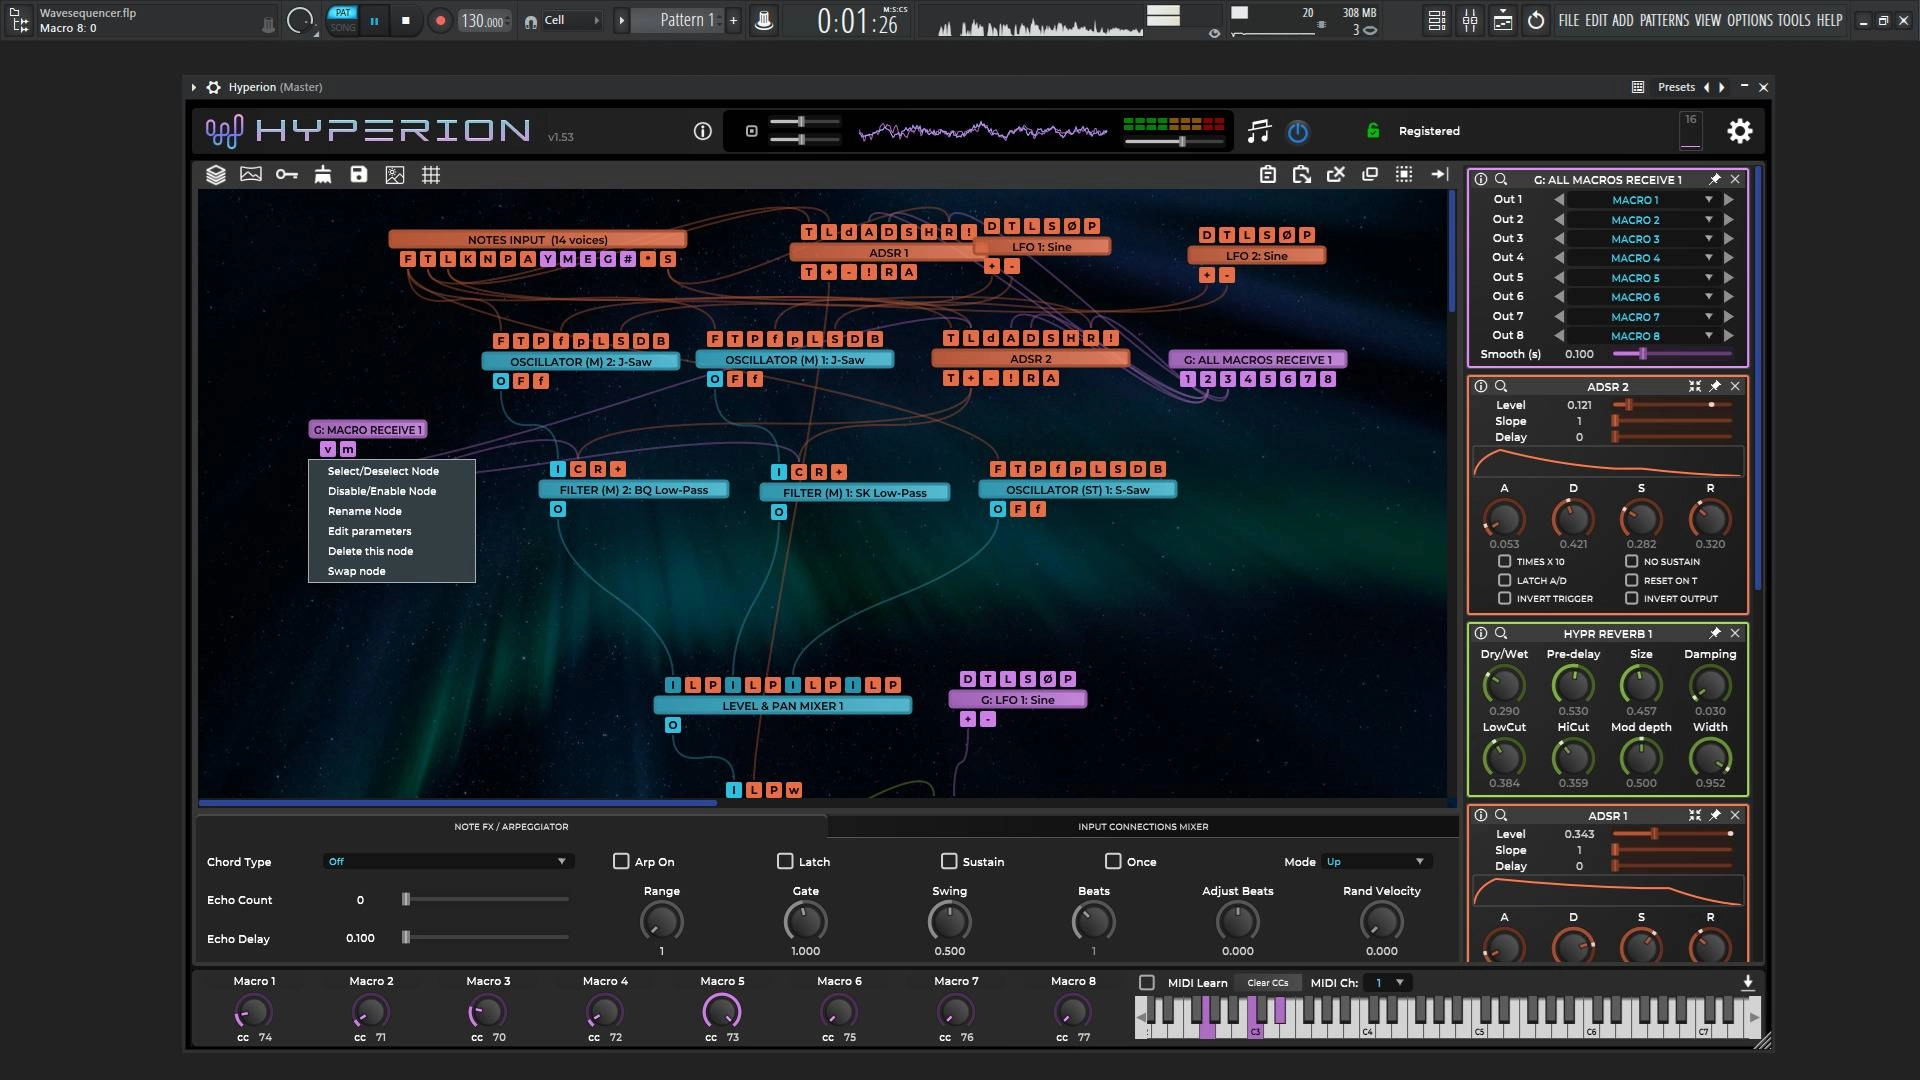Screen dimensions: 1920x1080
Task: Enable the Arp On checkbox
Action: [621, 861]
